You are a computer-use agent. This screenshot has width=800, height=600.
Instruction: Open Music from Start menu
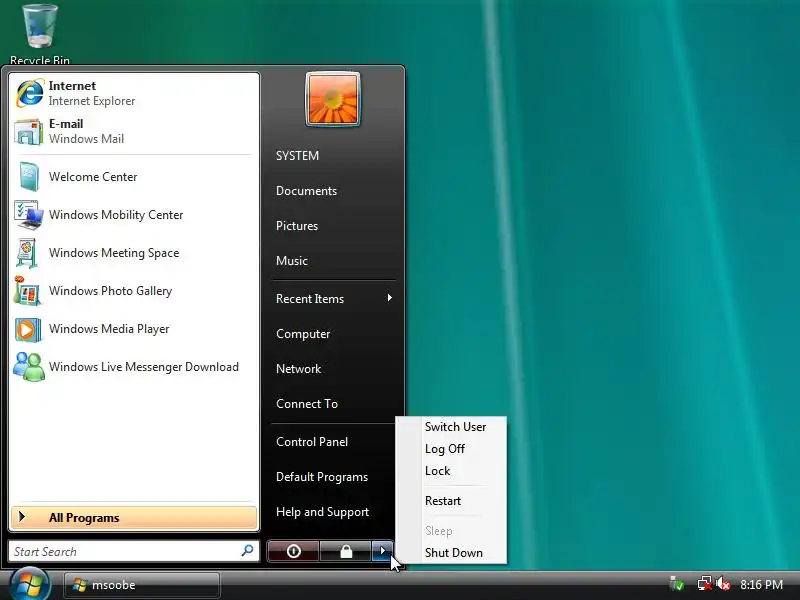[292, 261]
